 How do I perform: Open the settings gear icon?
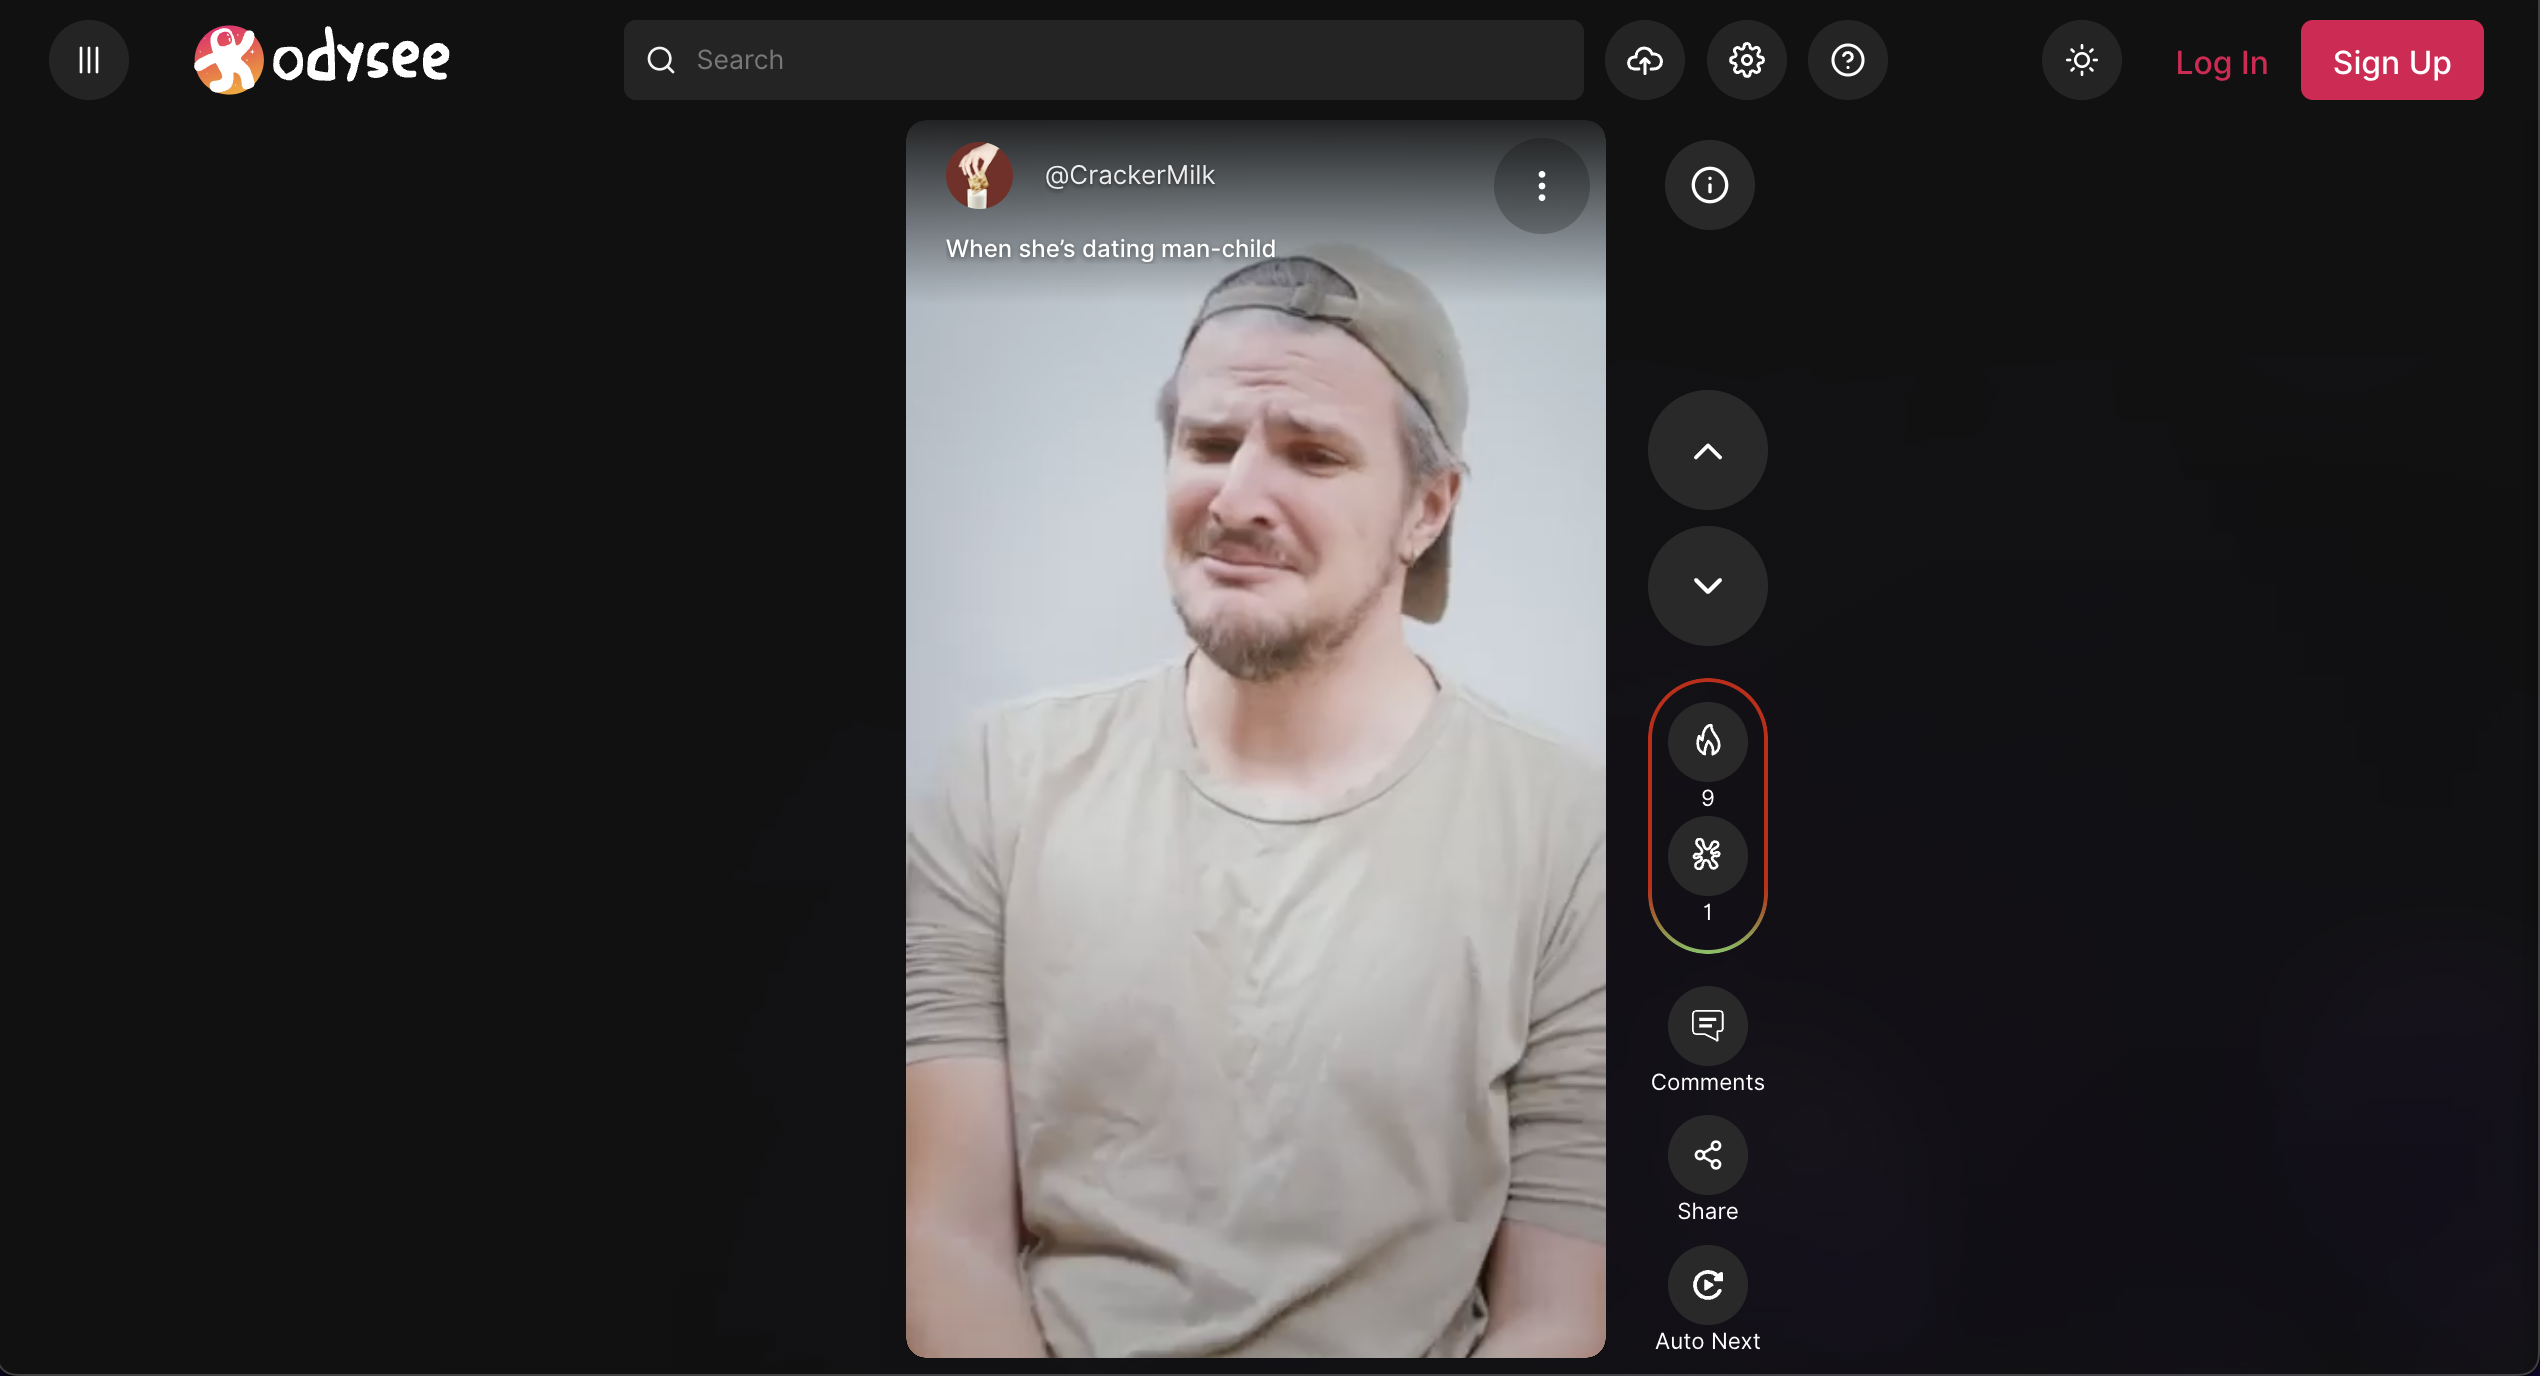point(1746,60)
